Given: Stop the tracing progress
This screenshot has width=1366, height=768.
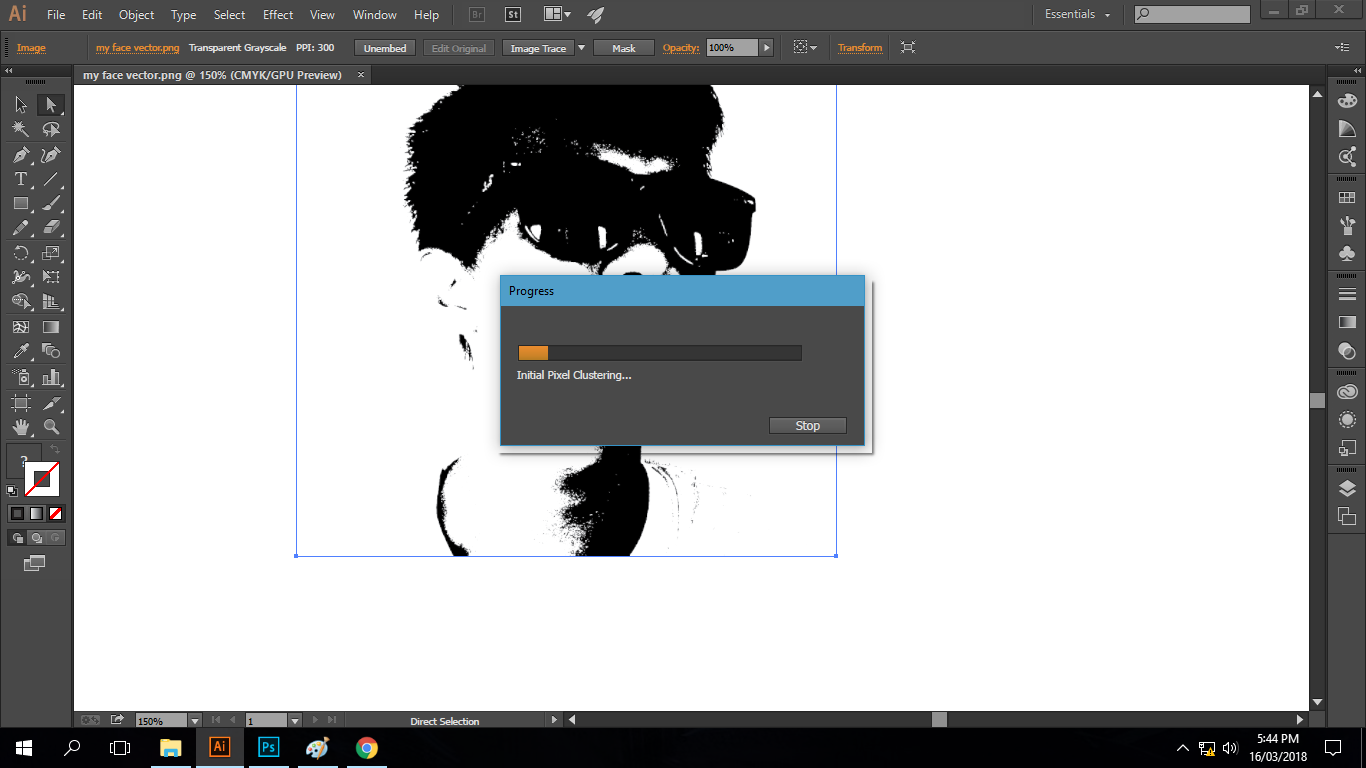Looking at the screenshot, I should point(808,425).
